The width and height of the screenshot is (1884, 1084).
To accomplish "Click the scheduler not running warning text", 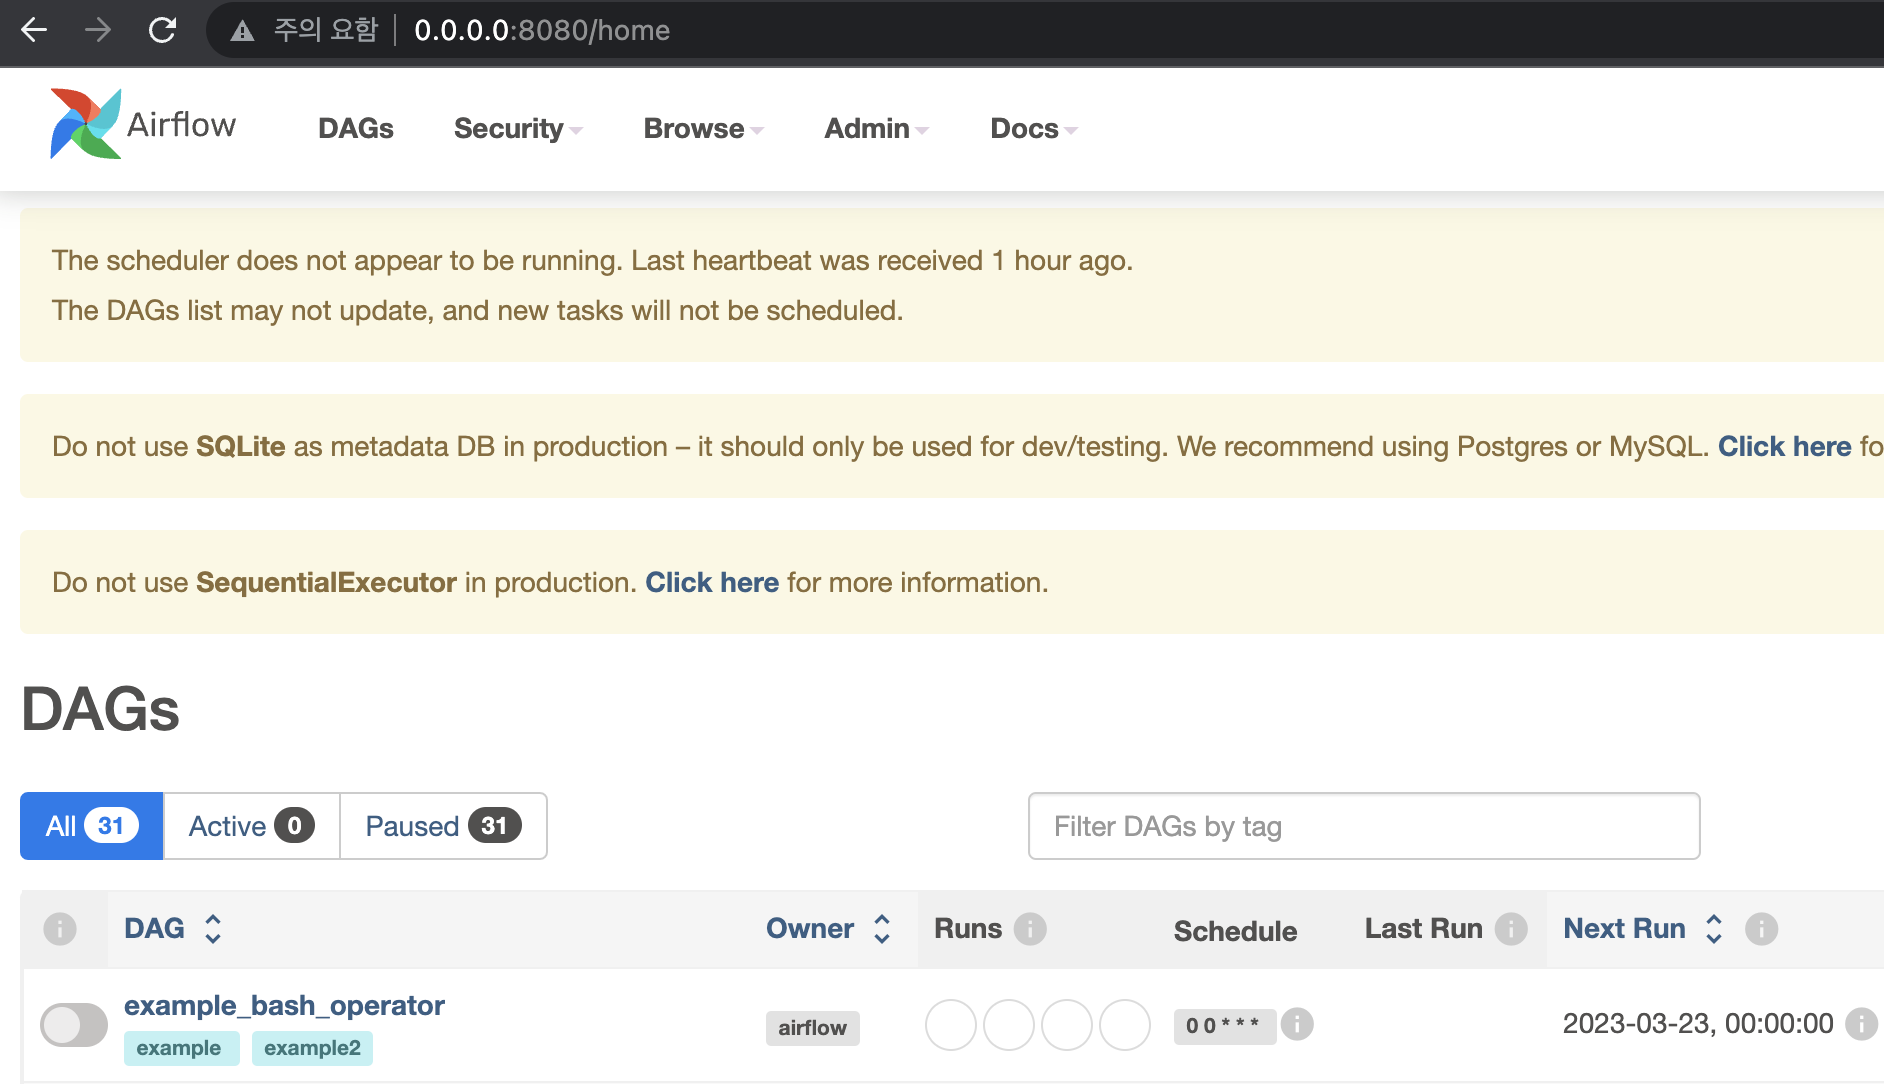I will (592, 260).
